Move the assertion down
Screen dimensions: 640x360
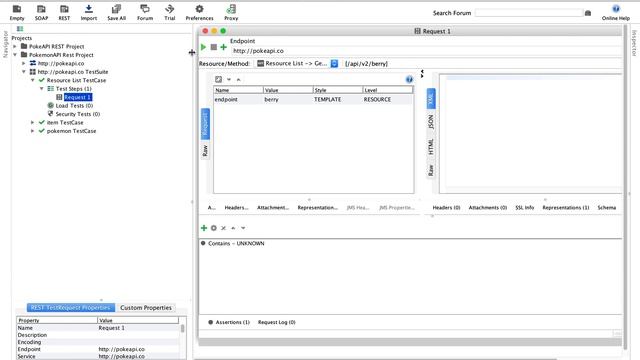pyautogui.click(x=243, y=228)
